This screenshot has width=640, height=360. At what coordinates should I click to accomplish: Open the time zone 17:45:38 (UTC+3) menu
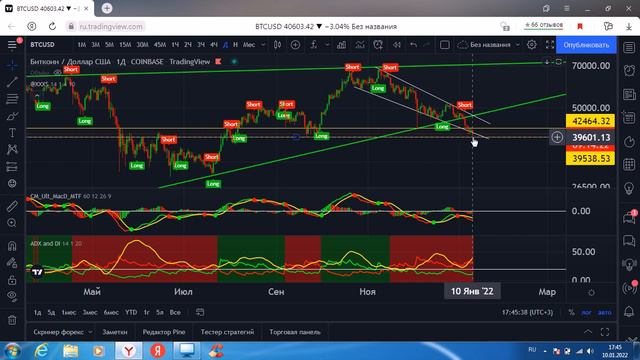click(527, 312)
